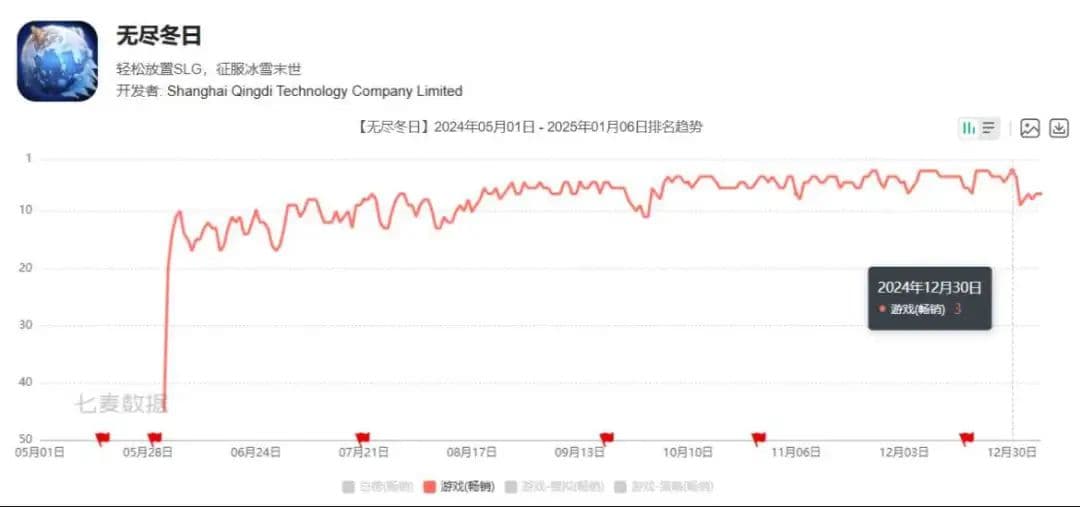Image resolution: width=1080 pixels, height=507 pixels.
Task: Enable the 游戏-策略(畅销) legend series
Action: (666, 487)
